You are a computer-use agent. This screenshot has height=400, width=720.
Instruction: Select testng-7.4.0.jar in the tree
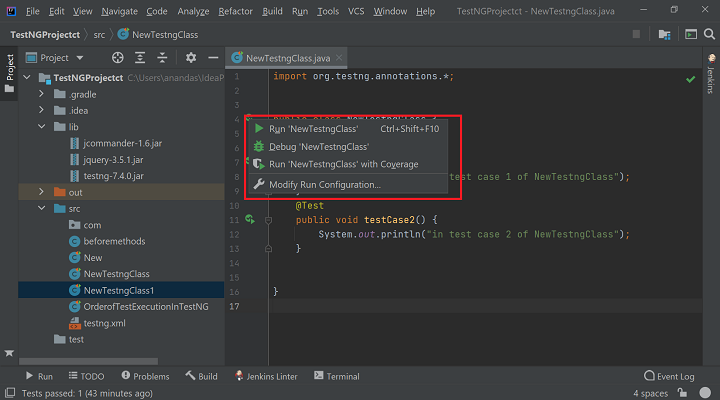click(x=113, y=175)
